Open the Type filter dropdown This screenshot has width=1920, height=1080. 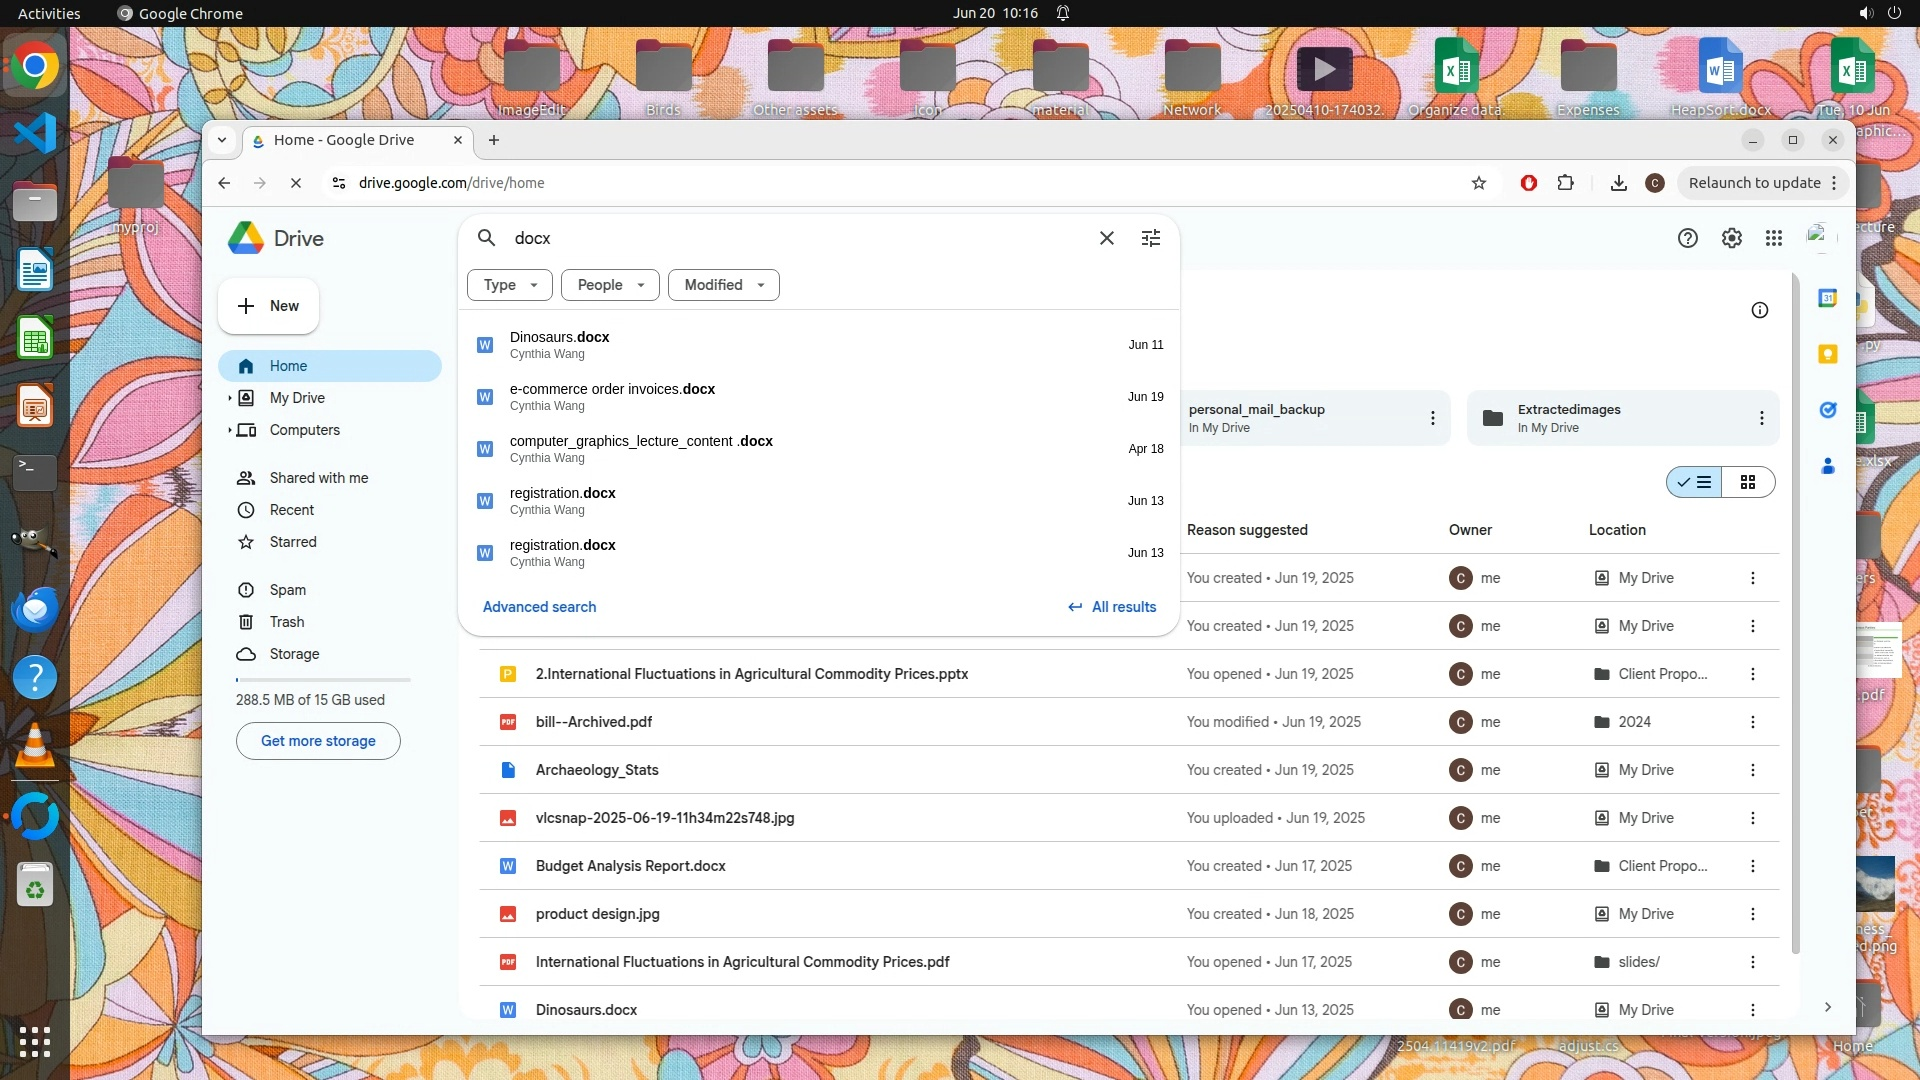click(x=510, y=285)
